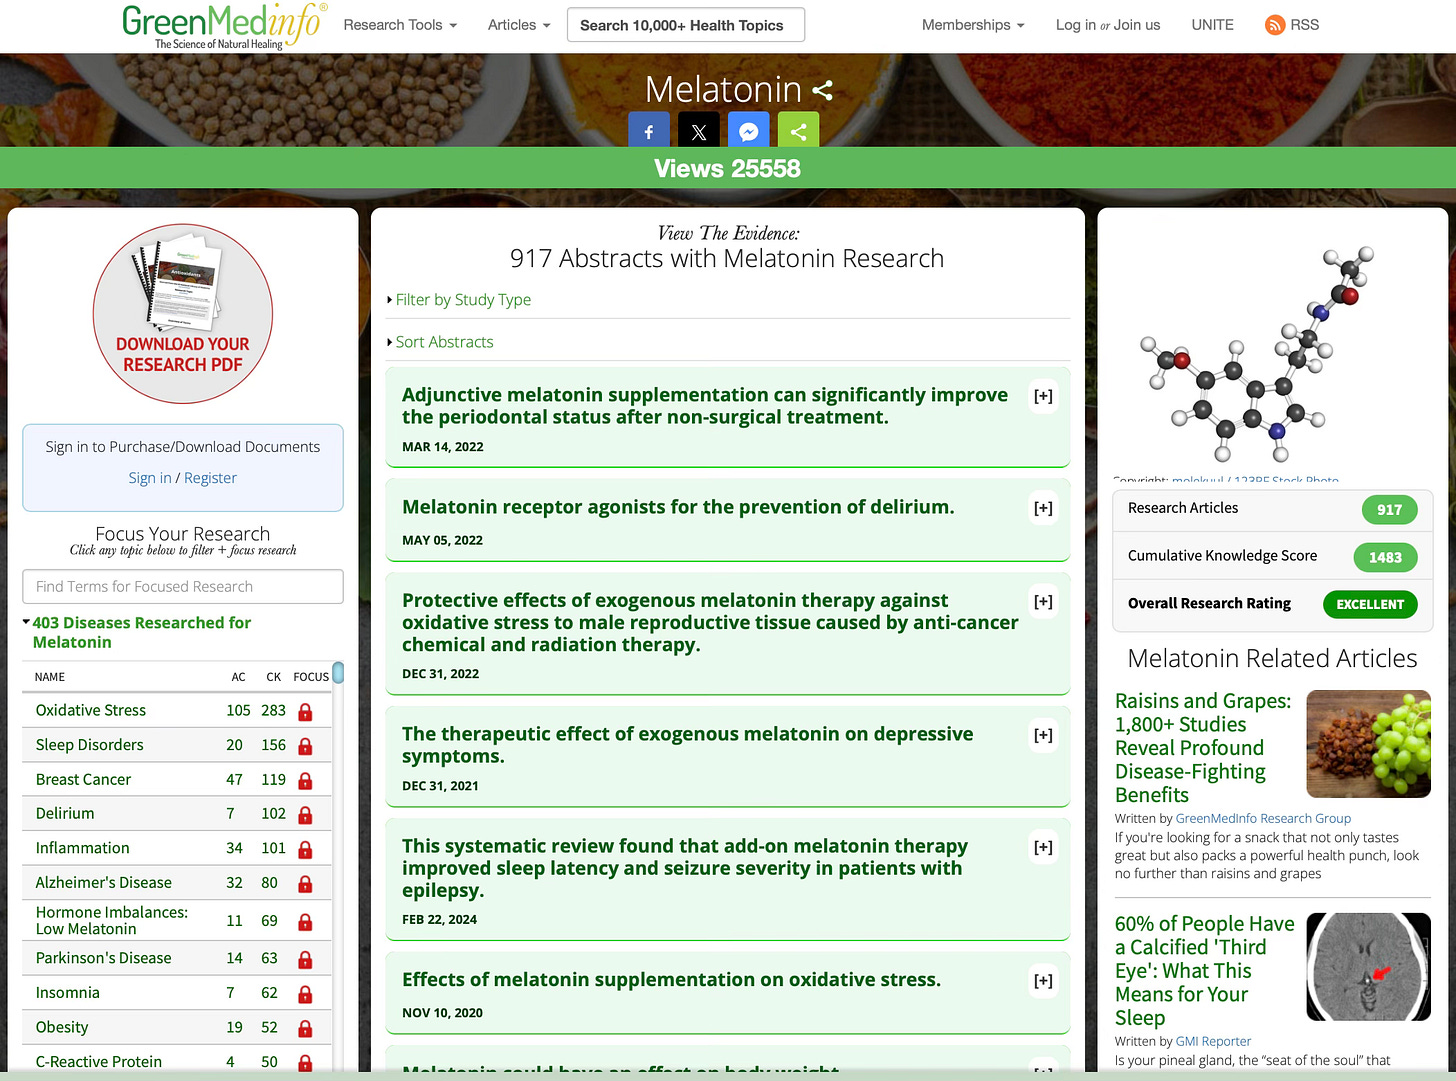Expand the epilepsy review abstract [+]
This screenshot has width=1456, height=1081.
pos(1043,847)
